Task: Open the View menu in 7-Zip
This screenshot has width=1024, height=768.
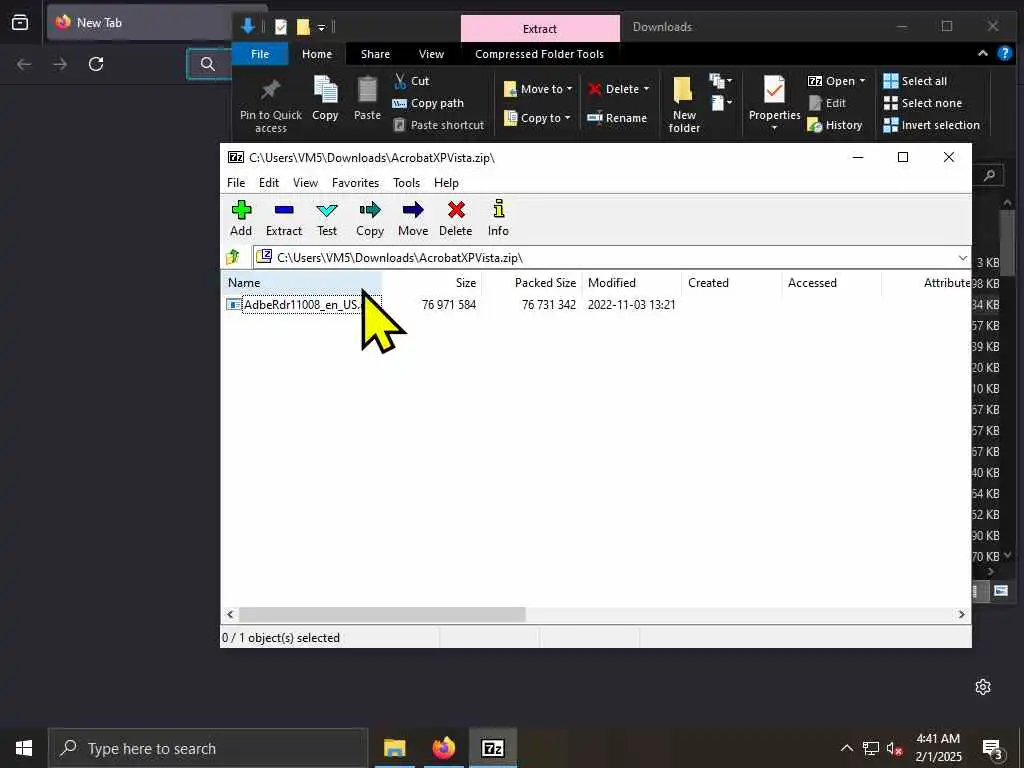Action: (x=305, y=183)
